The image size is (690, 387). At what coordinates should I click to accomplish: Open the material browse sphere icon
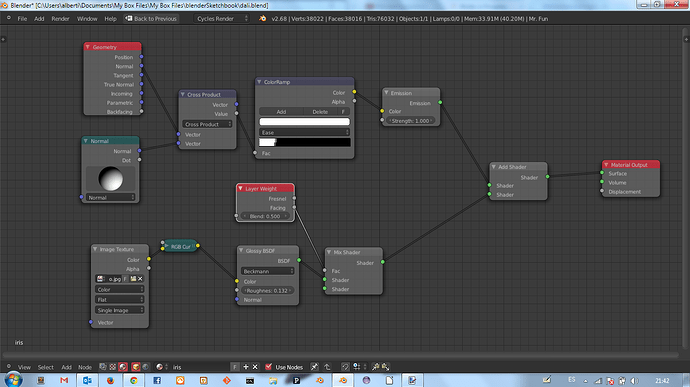(x=161, y=367)
